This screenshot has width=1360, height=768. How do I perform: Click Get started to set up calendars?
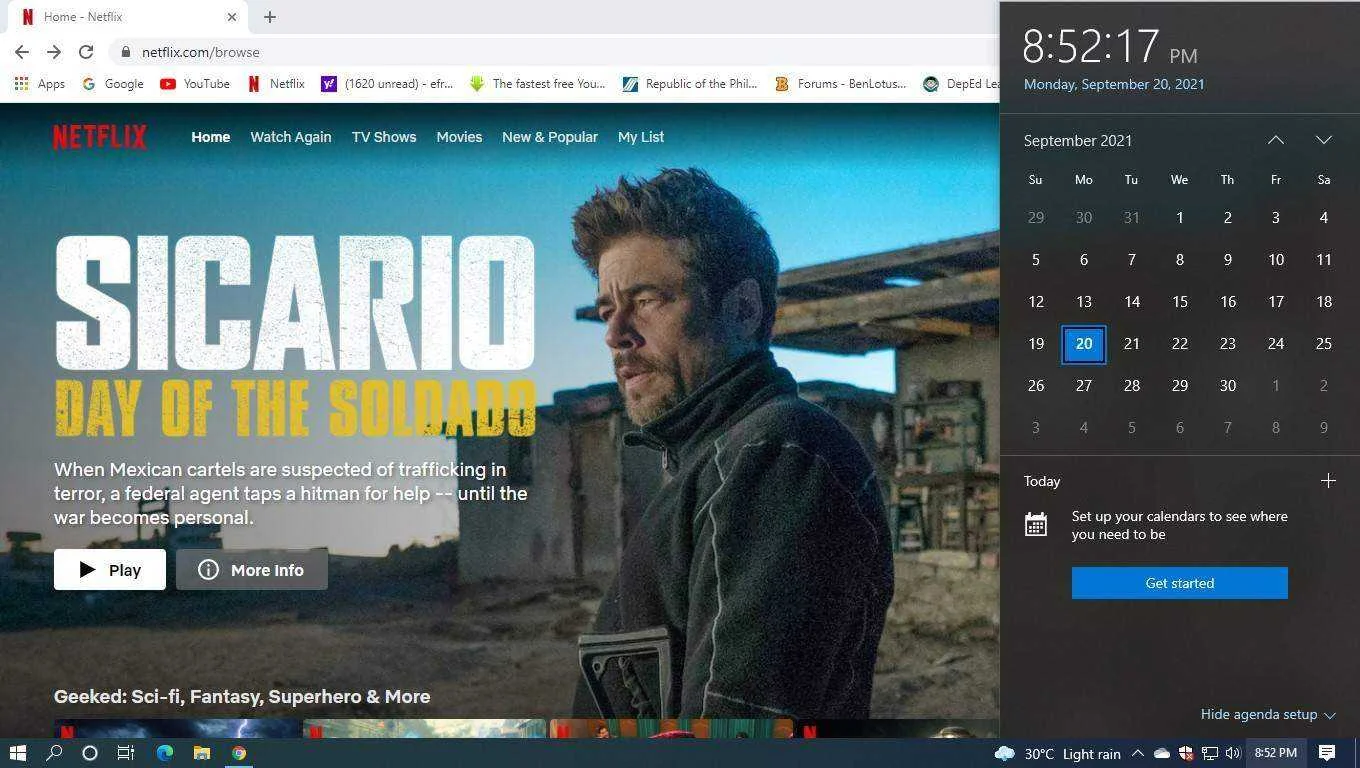pyautogui.click(x=1180, y=583)
